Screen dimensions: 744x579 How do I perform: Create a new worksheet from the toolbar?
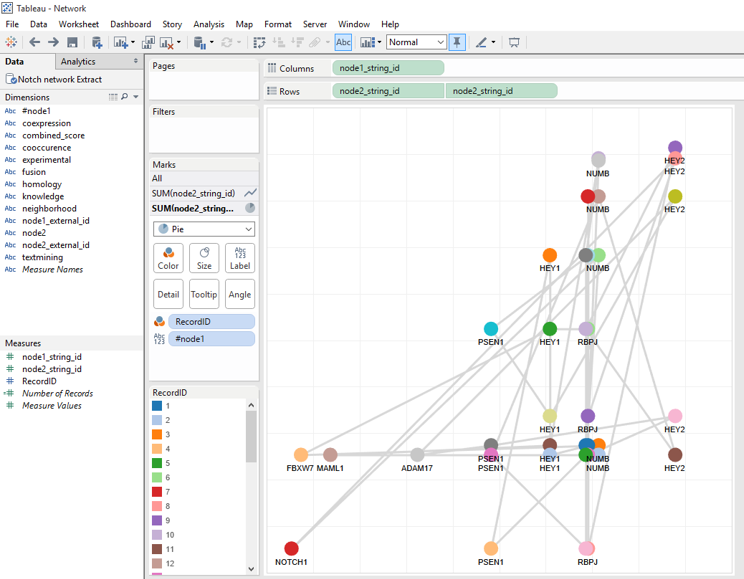tap(121, 43)
